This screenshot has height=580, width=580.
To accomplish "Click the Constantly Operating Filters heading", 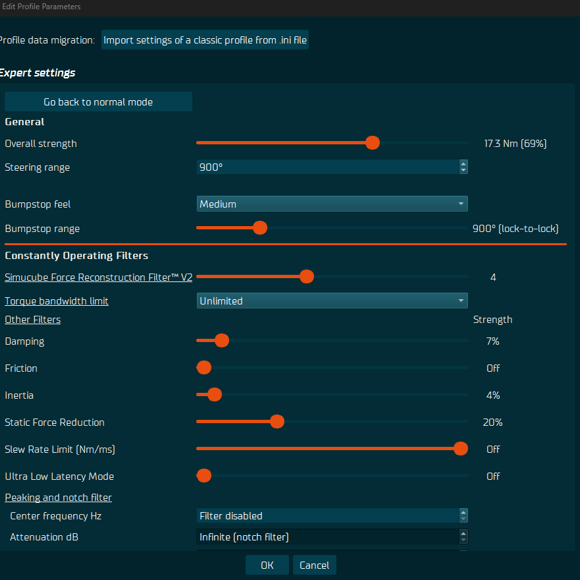I will coord(77,256).
